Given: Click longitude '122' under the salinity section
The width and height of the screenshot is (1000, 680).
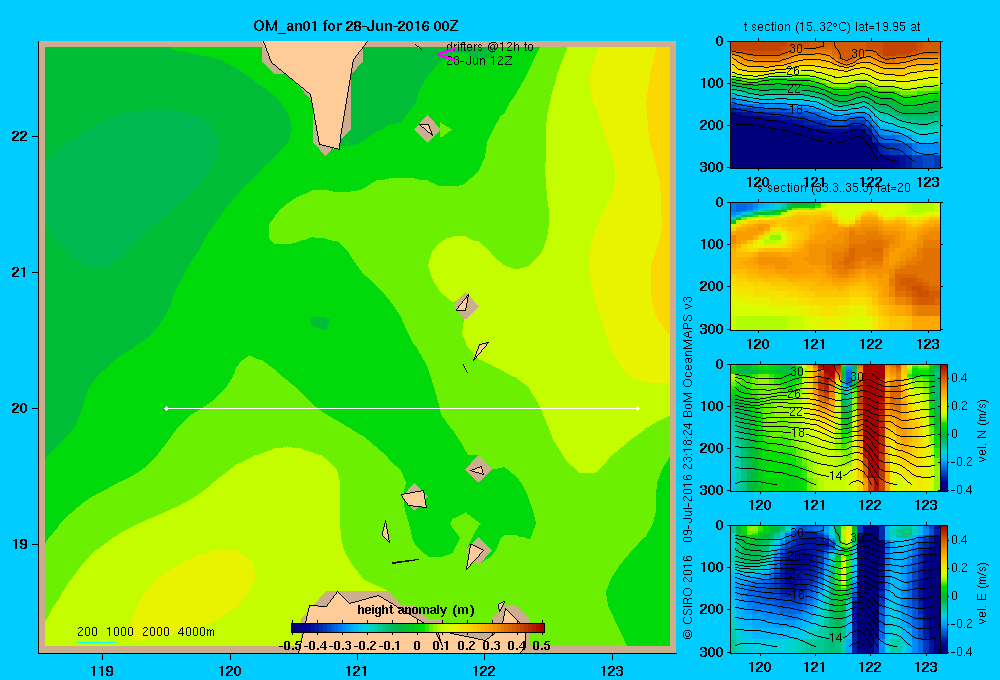Looking at the screenshot, I should (871, 344).
